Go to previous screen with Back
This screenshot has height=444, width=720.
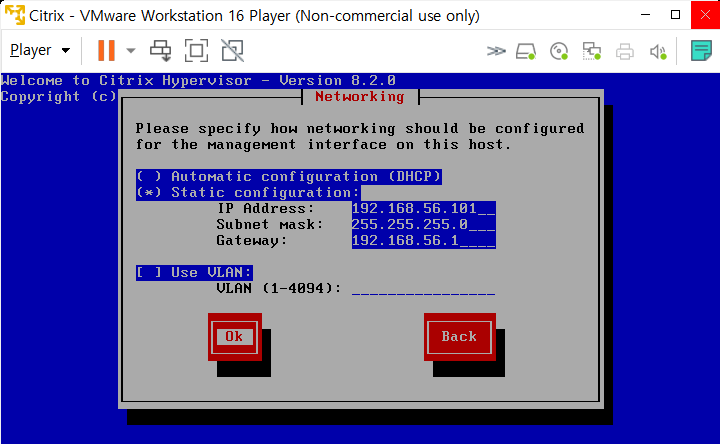460,337
